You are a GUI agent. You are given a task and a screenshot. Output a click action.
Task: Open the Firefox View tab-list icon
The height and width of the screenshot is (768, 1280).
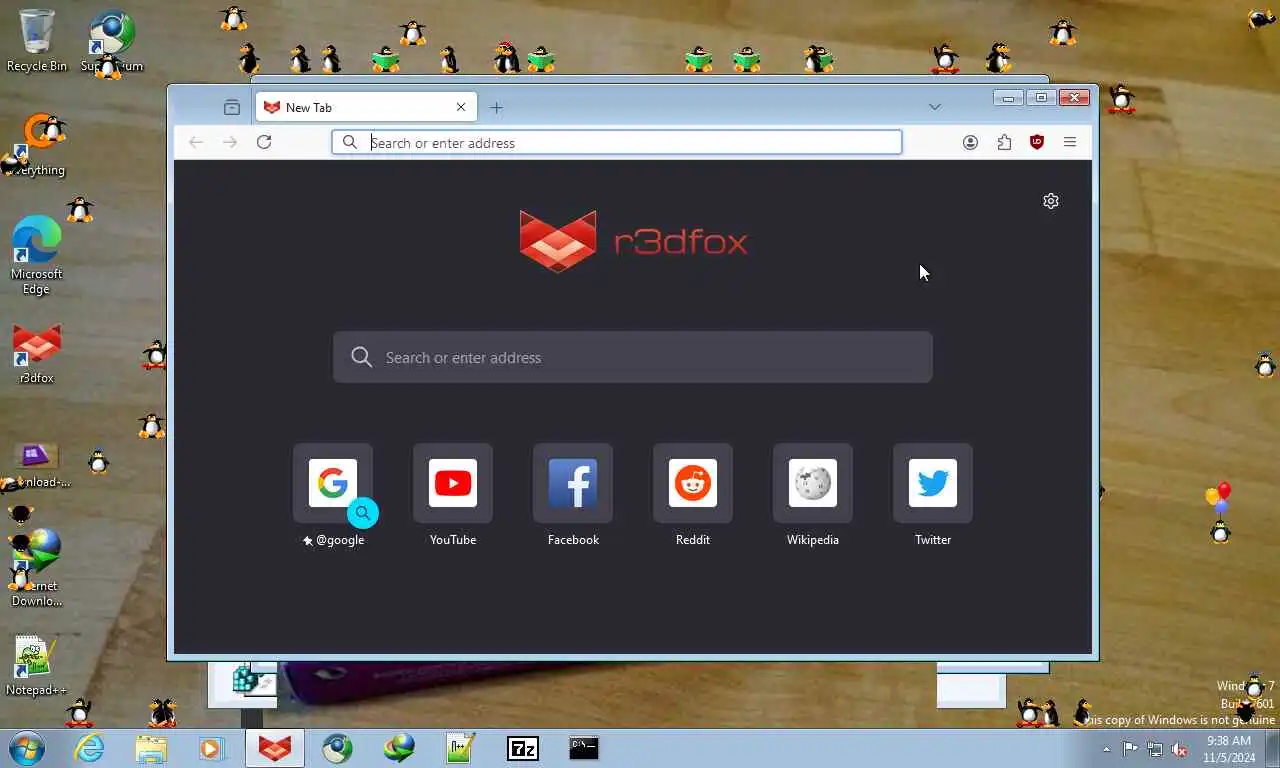[x=232, y=107]
